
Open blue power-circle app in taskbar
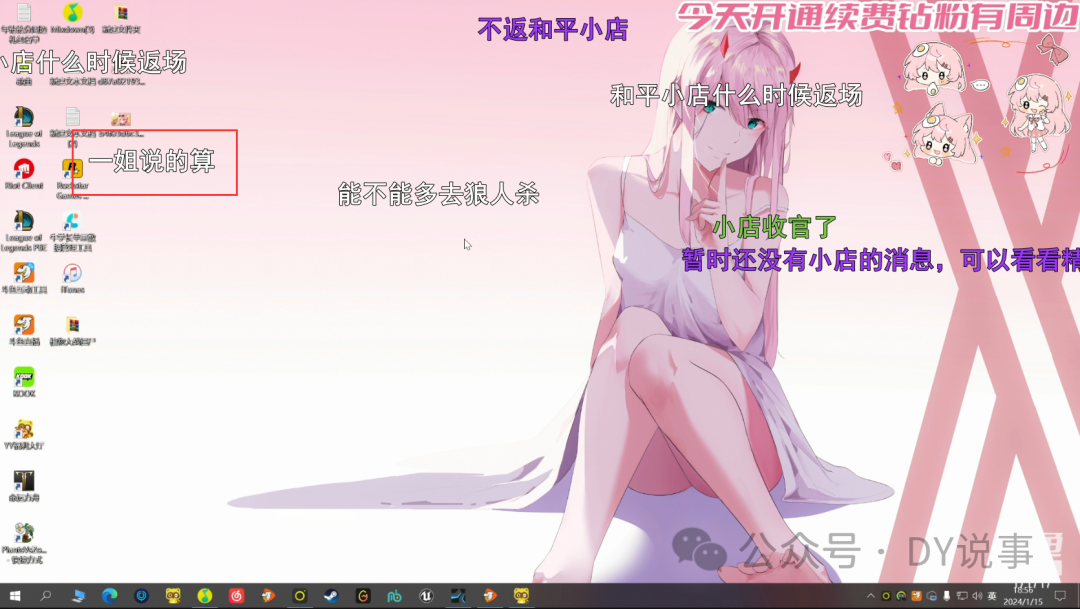pyautogui.click(x=141, y=596)
